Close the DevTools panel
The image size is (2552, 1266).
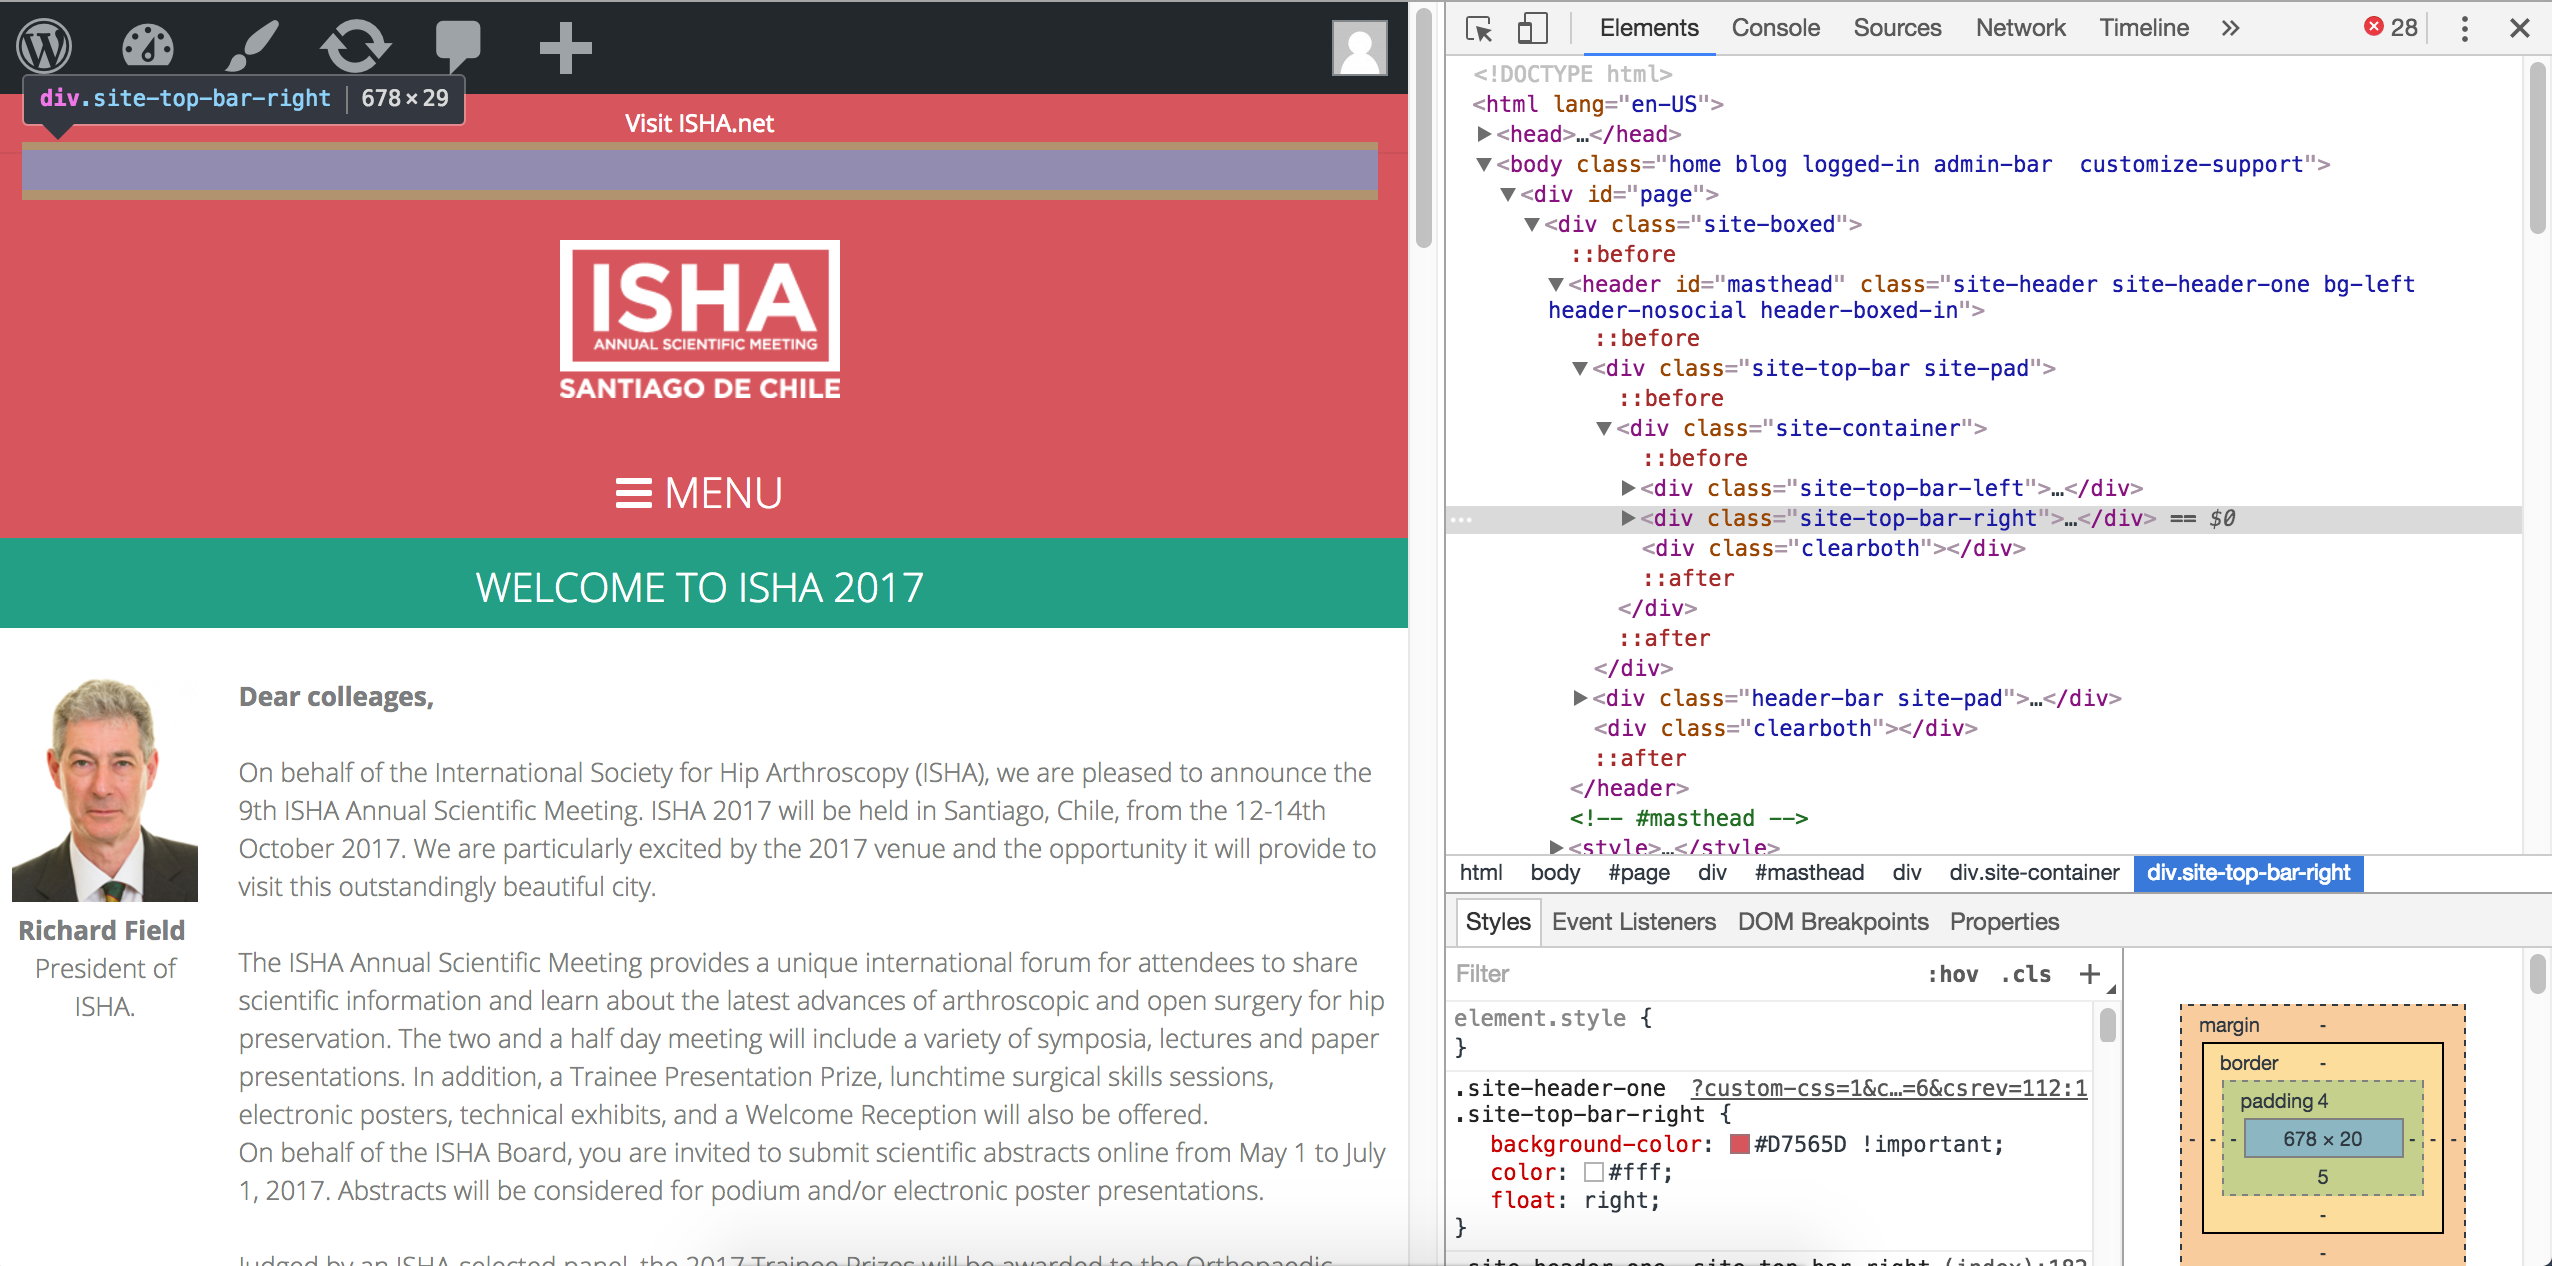tap(2519, 28)
